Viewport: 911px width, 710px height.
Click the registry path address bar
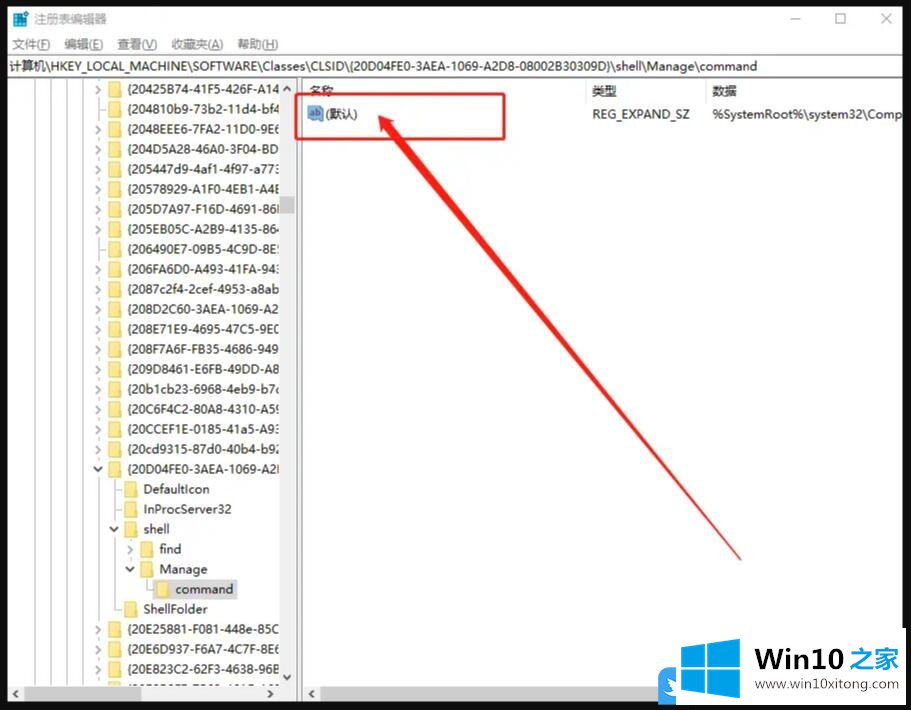[450, 66]
